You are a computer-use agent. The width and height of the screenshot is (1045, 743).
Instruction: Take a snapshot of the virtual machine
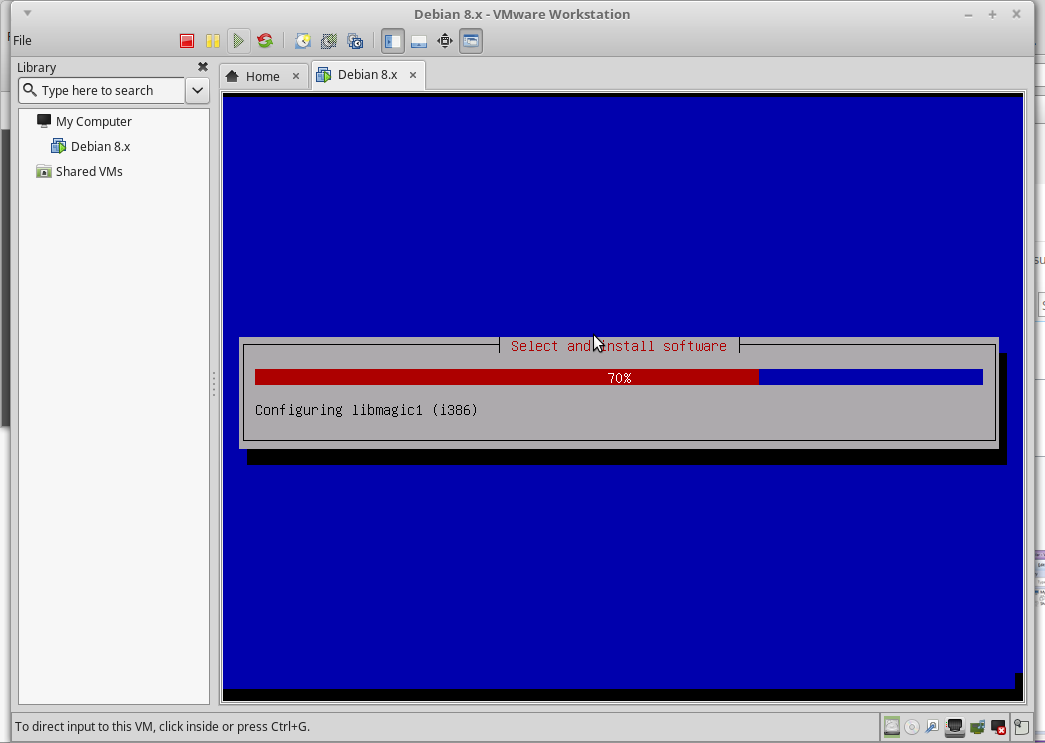302,40
